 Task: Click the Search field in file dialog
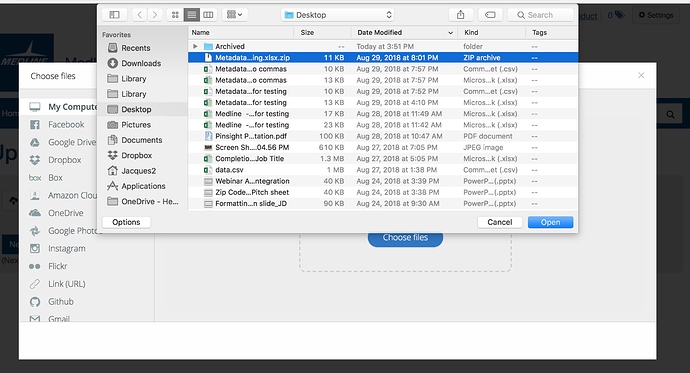[540, 15]
